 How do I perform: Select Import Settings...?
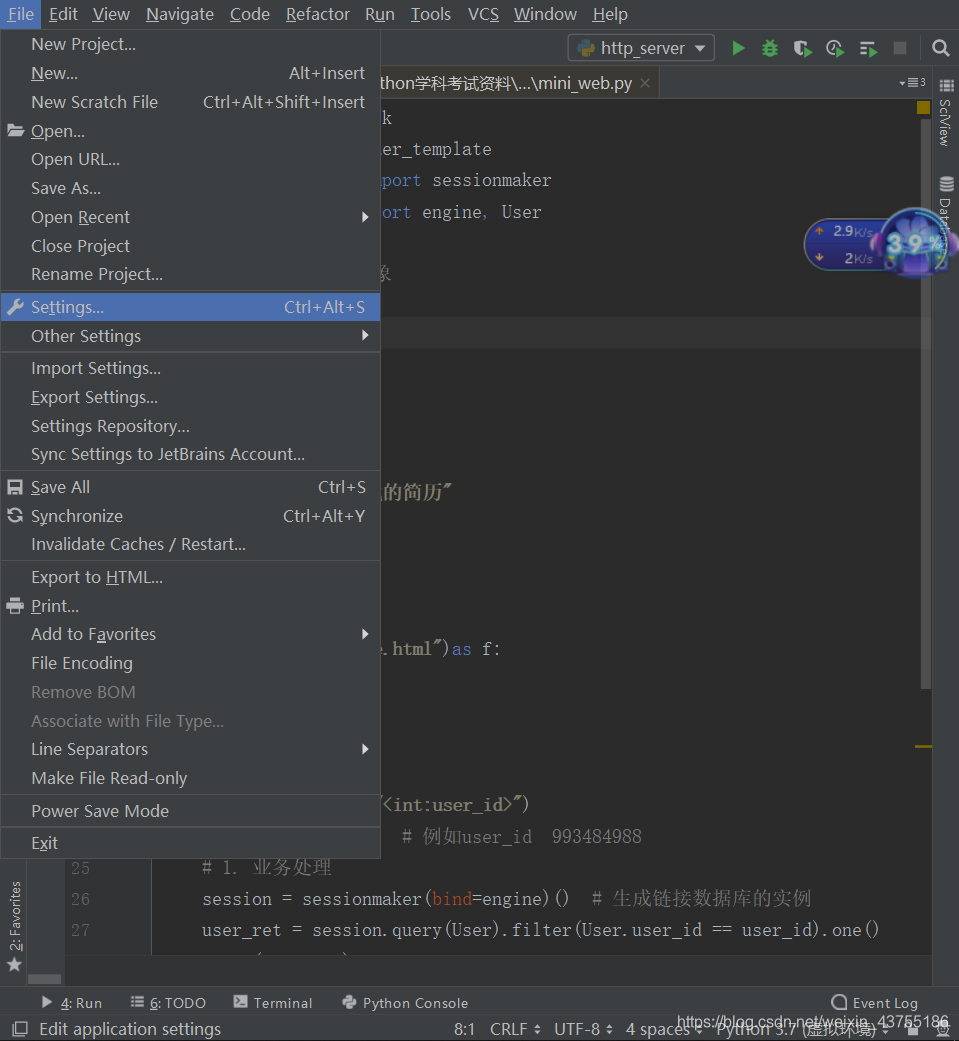pyautogui.click(x=191, y=368)
